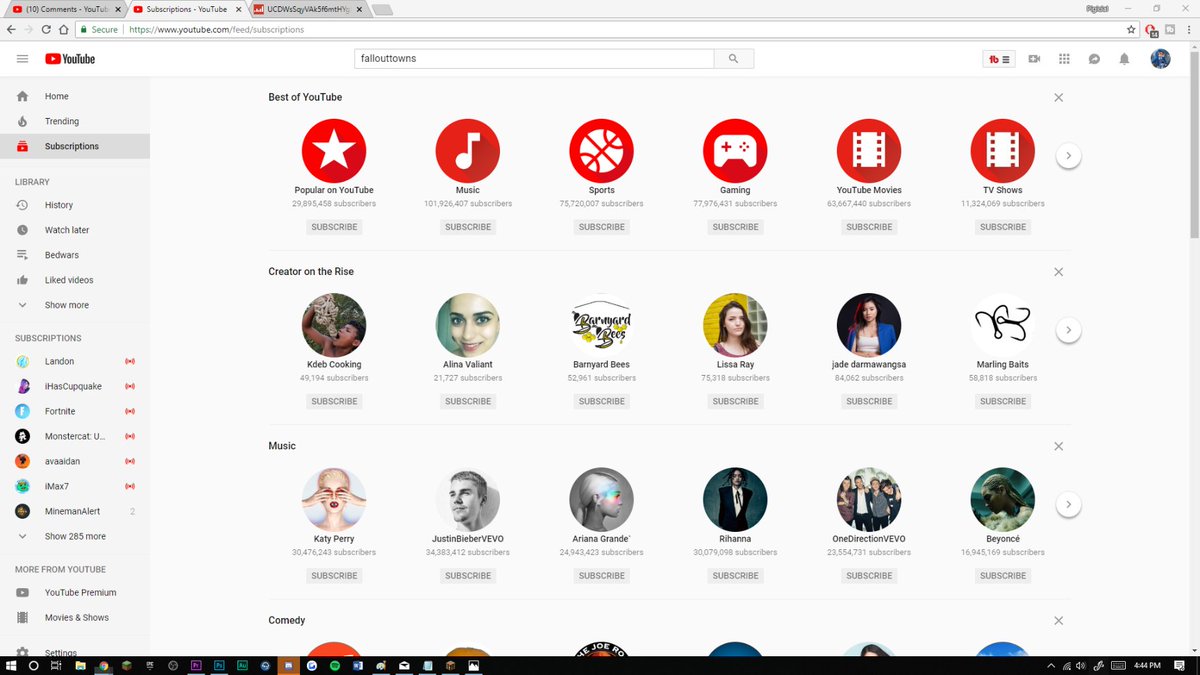The width and height of the screenshot is (1200, 675).
Task: Open the Sports basketball channel icon
Action: (x=602, y=151)
